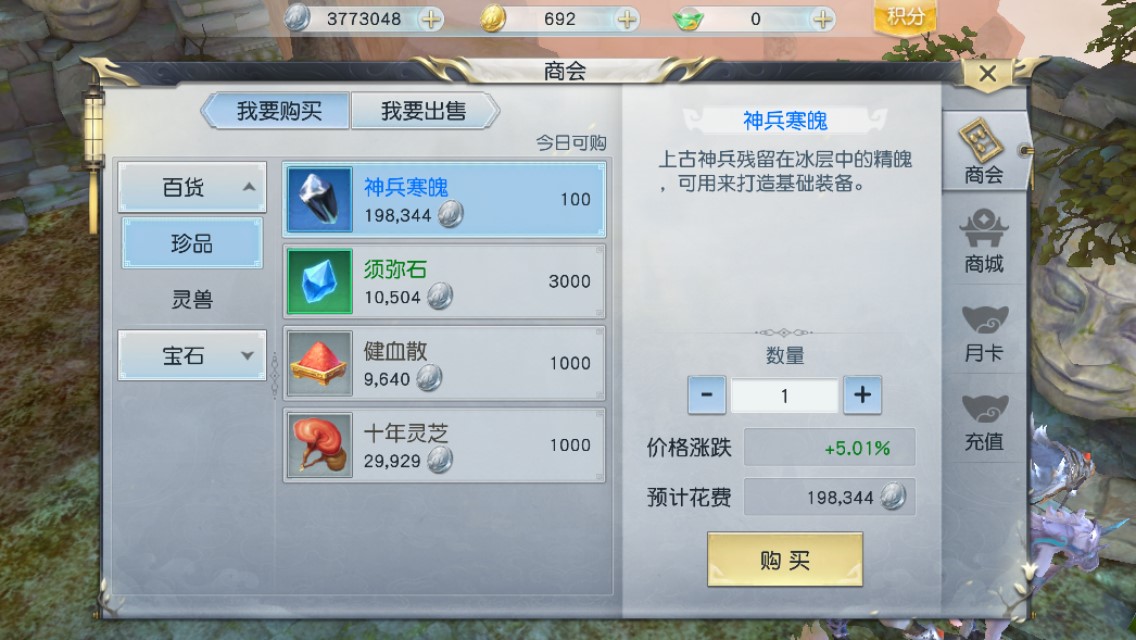
Task: Click the quantity input field
Action: point(784,396)
